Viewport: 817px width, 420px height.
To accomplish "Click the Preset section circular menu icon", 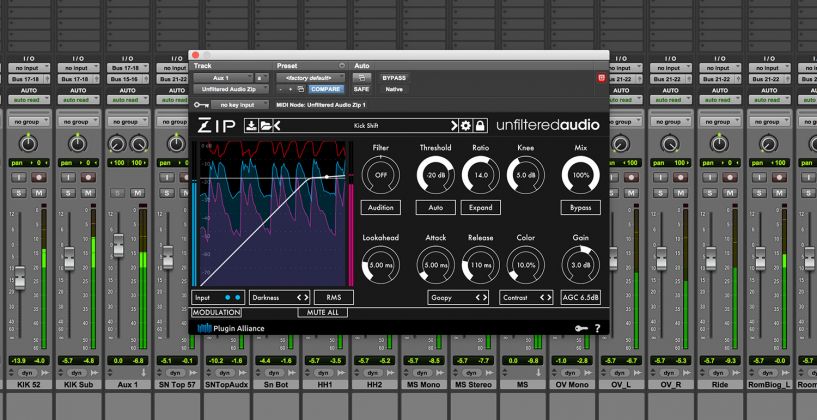I will click(342, 66).
